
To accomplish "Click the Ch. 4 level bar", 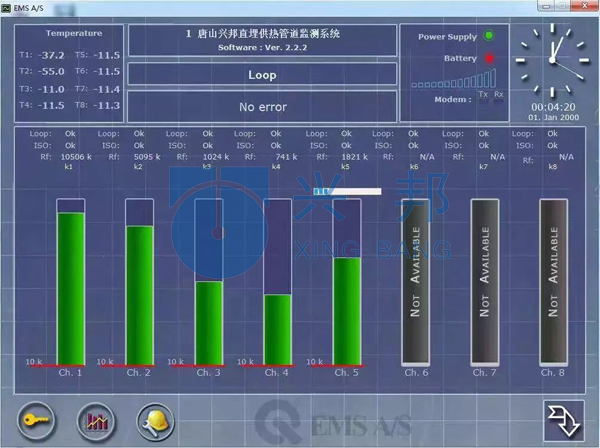I will 277,328.
